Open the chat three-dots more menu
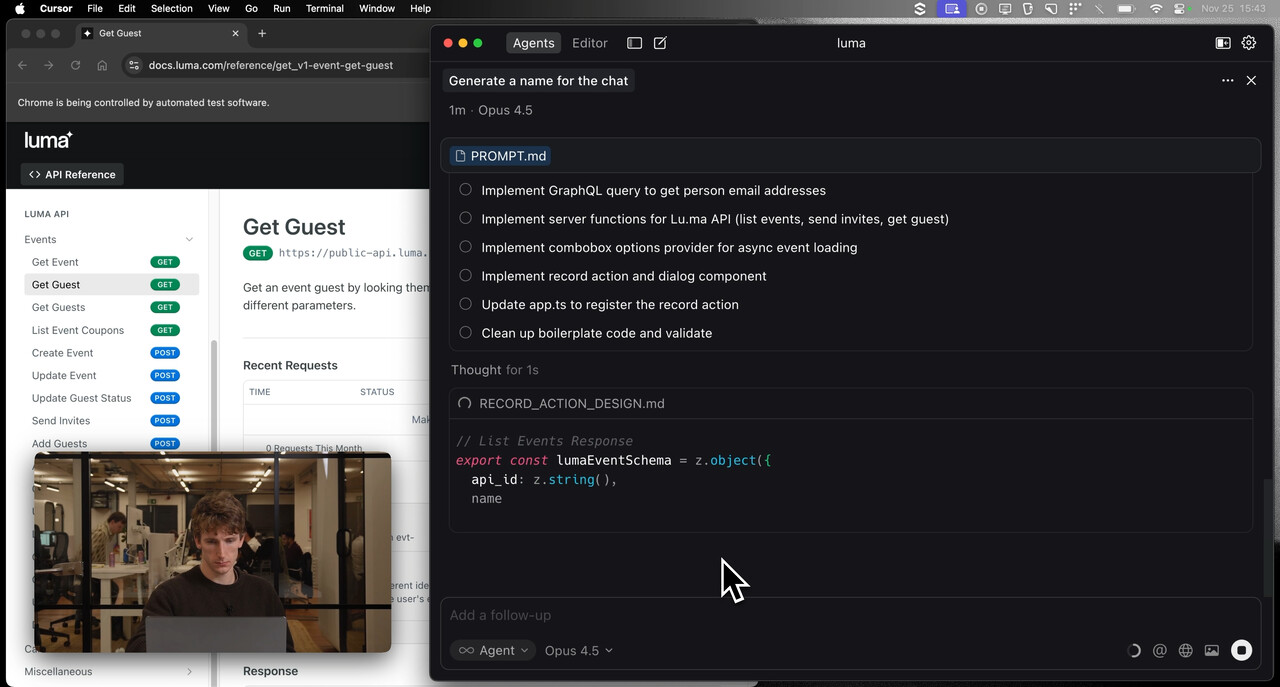 1227,81
